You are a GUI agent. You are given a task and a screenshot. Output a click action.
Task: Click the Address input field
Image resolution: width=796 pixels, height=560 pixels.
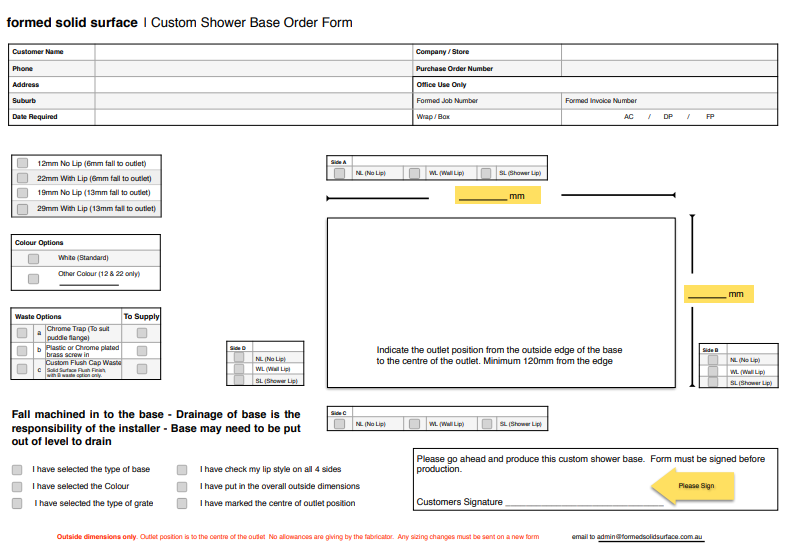253,85
